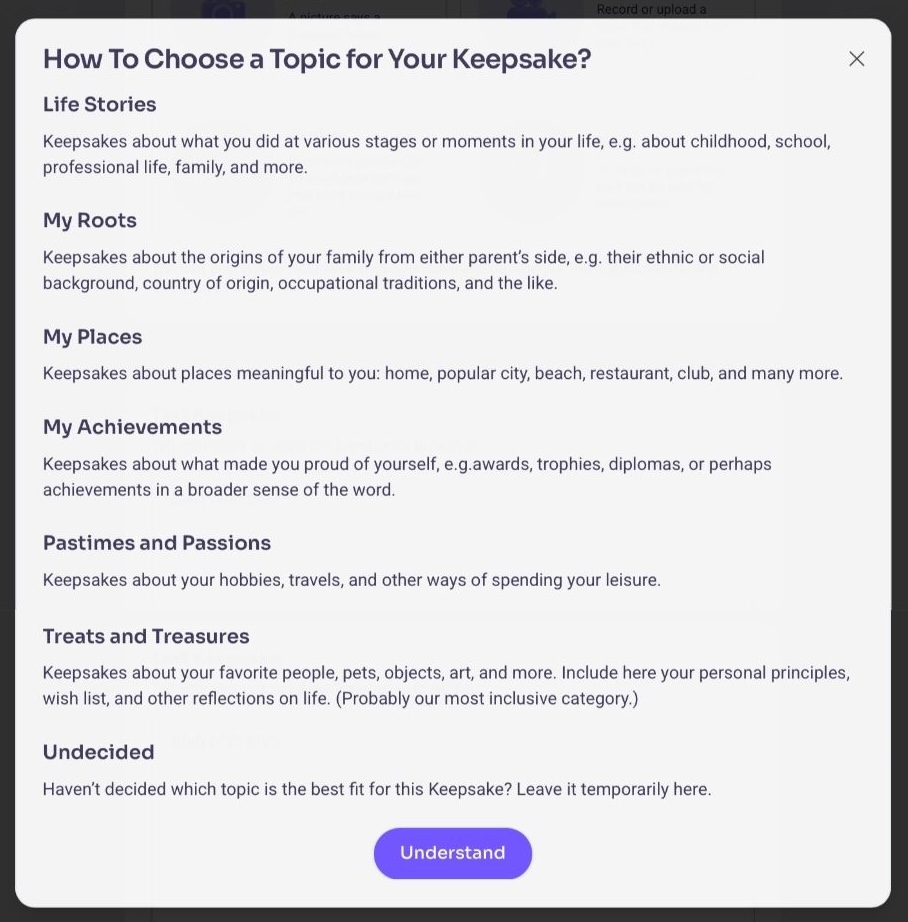Click the Life Stories description paragraph
The height and width of the screenshot is (922, 908).
point(436,154)
